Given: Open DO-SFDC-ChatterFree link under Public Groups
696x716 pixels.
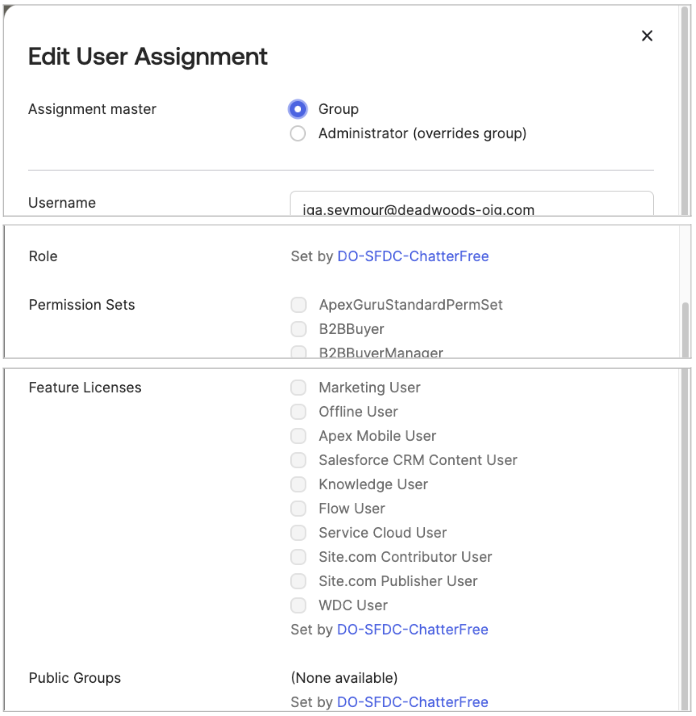Looking at the screenshot, I should pos(413,702).
